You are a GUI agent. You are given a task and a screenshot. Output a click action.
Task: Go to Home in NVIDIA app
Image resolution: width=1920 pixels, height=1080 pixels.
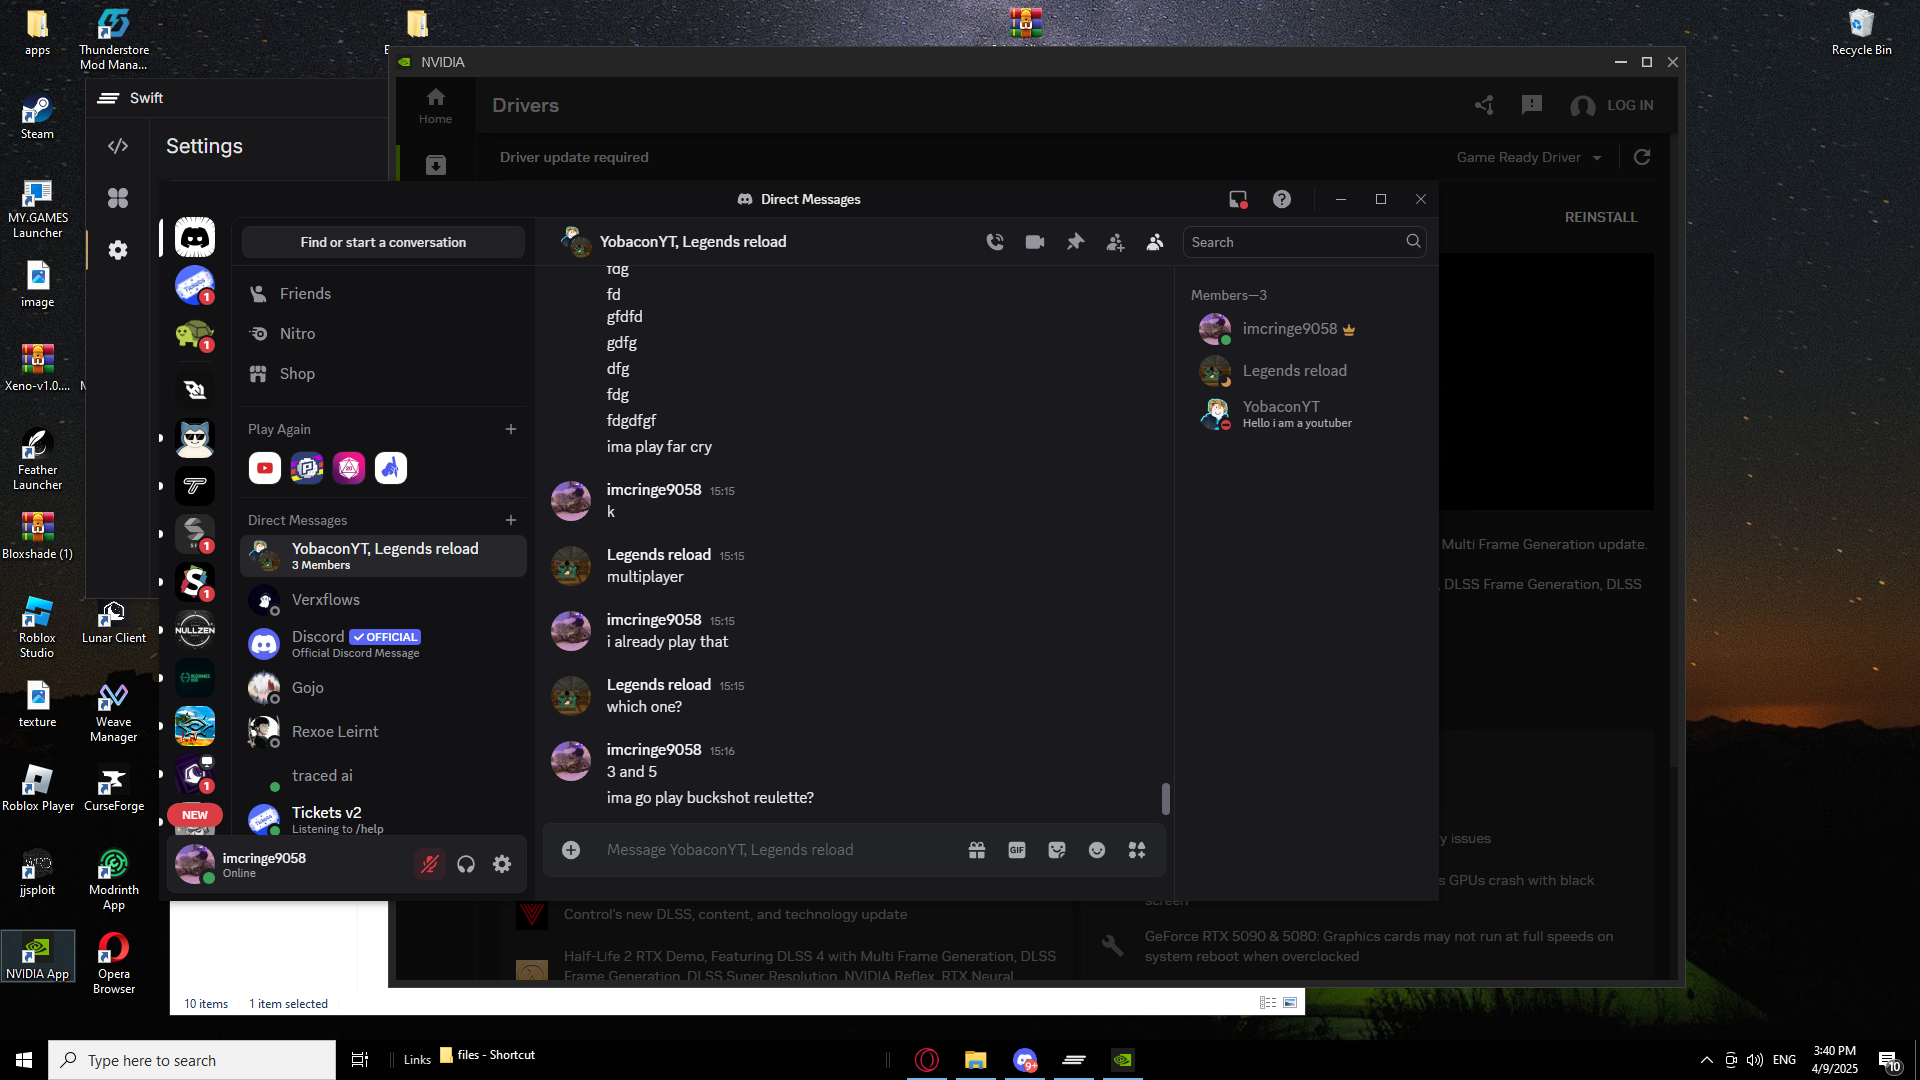pyautogui.click(x=435, y=105)
